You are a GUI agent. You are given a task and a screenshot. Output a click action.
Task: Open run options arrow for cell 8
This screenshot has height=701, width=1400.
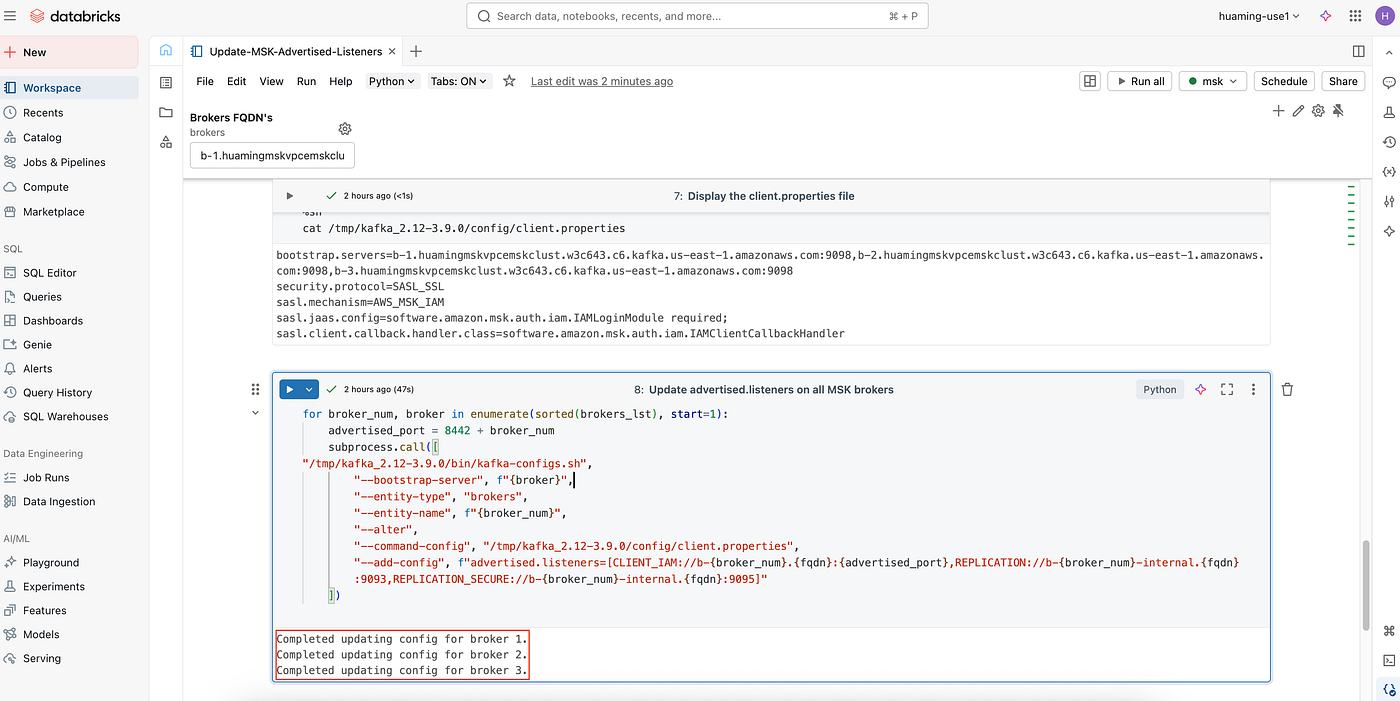pos(310,389)
